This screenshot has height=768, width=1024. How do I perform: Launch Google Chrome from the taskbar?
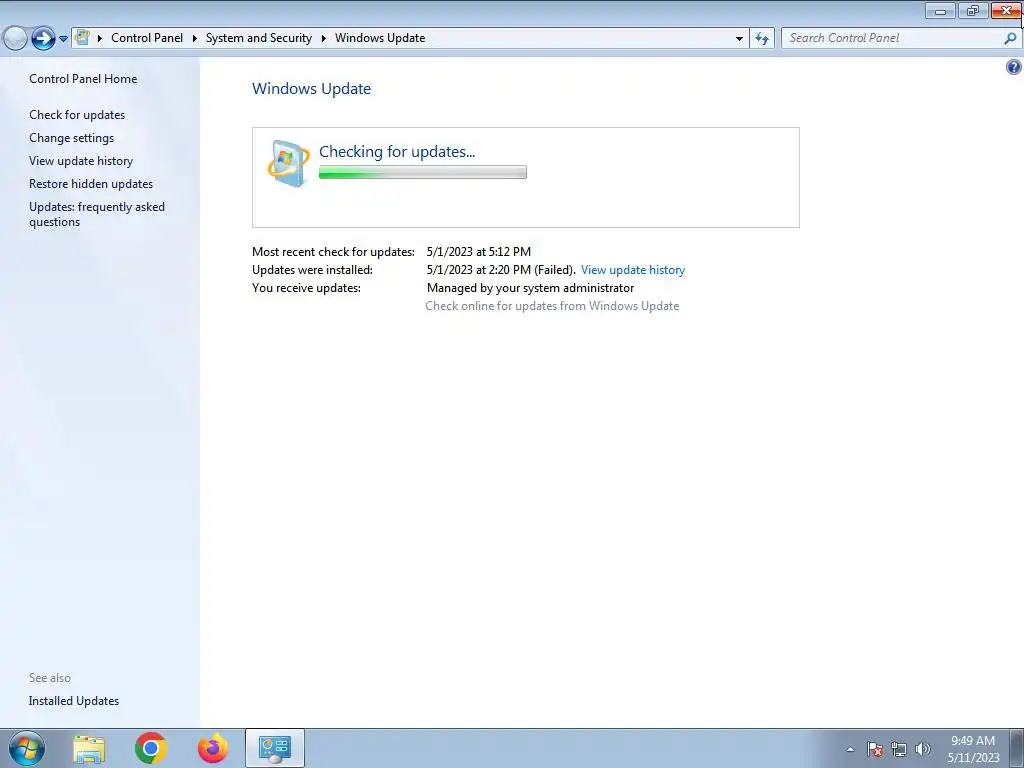[151, 748]
